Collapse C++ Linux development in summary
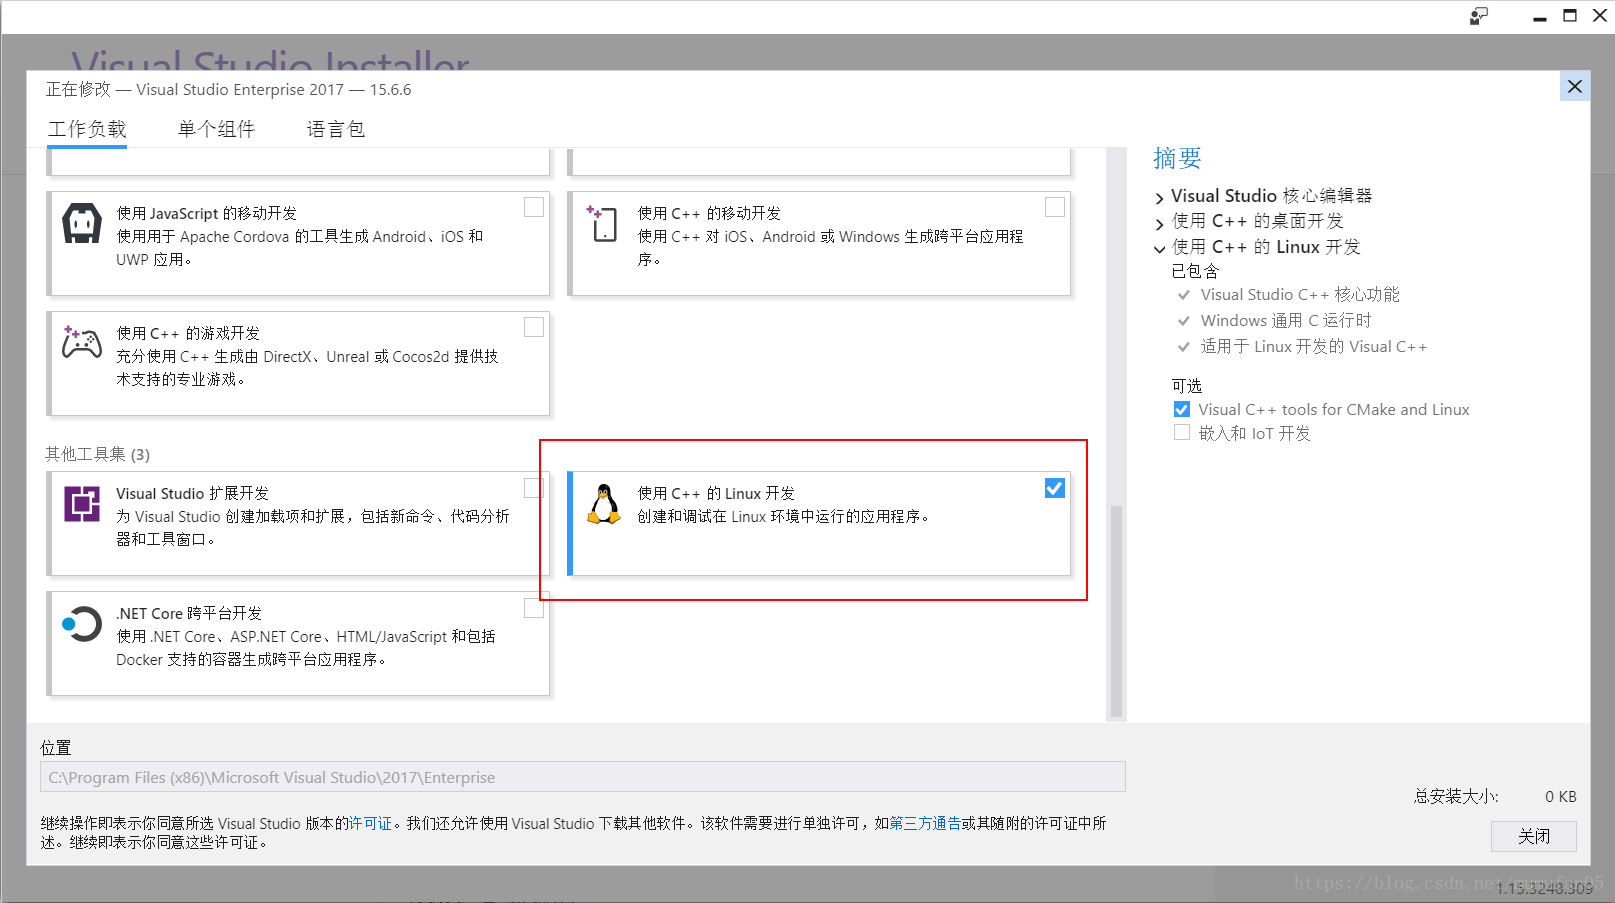Image resolution: width=1615 pixels, height=903 pixels. [1159, 249]
